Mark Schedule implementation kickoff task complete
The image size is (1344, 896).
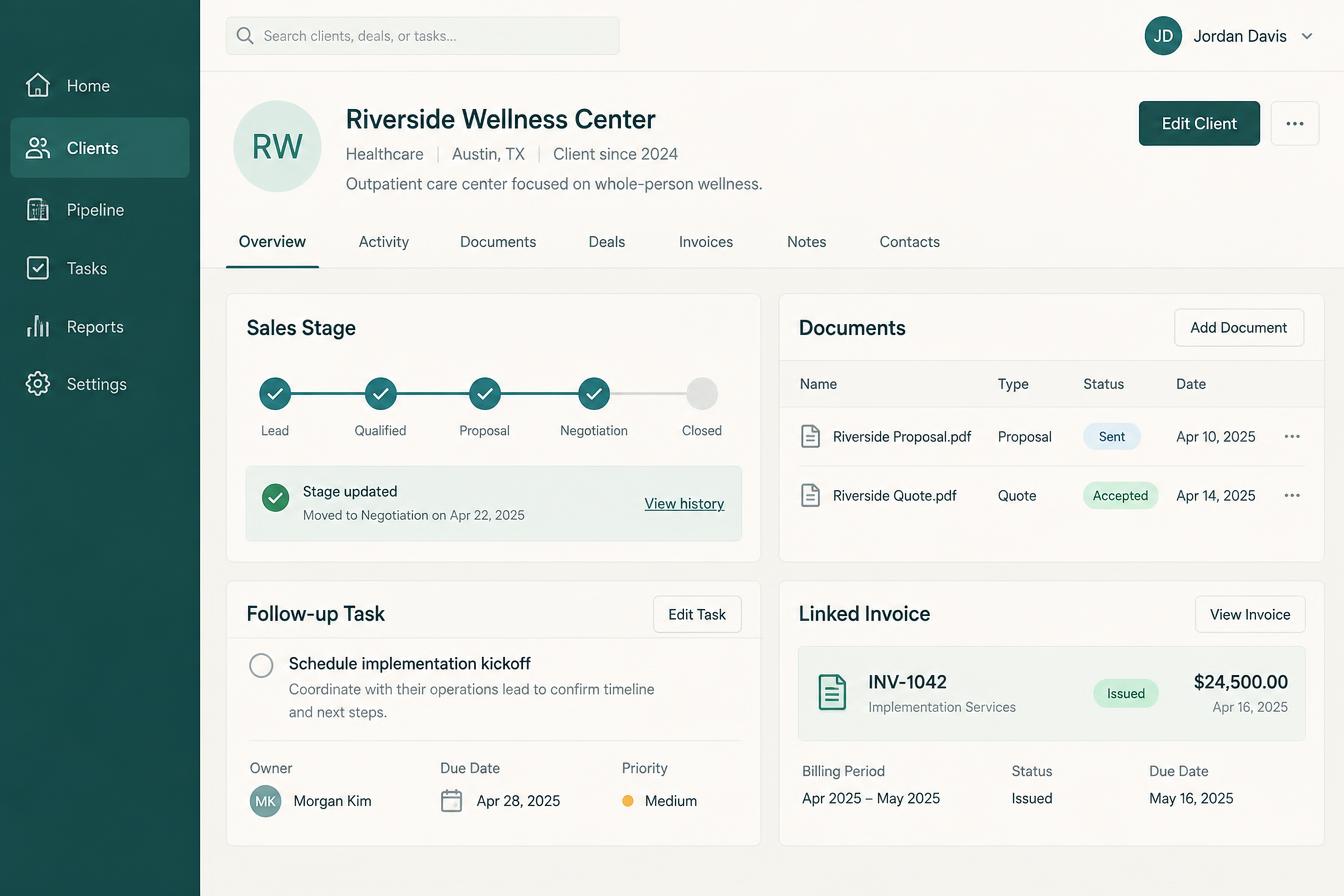click(x=261, y=665)
